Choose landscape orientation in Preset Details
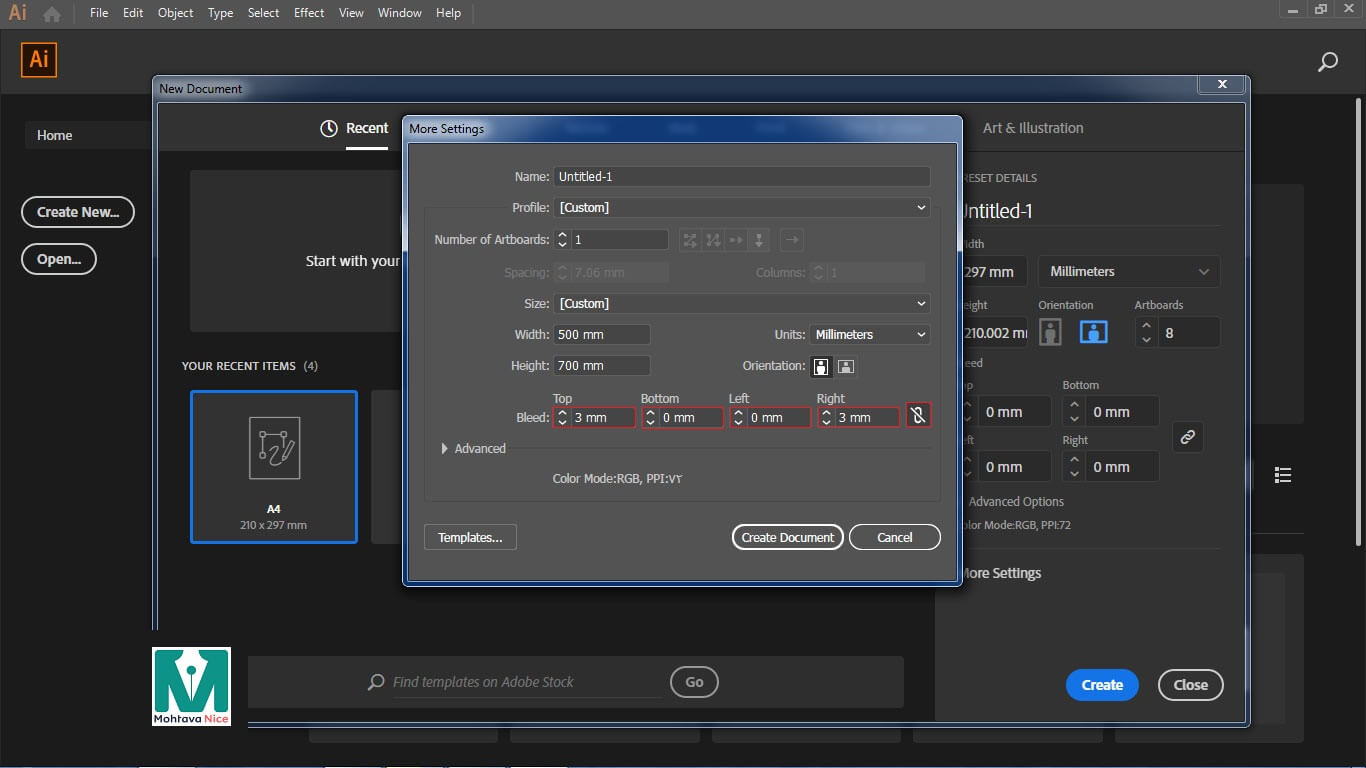1366x768 pixels. (1093, 332)
